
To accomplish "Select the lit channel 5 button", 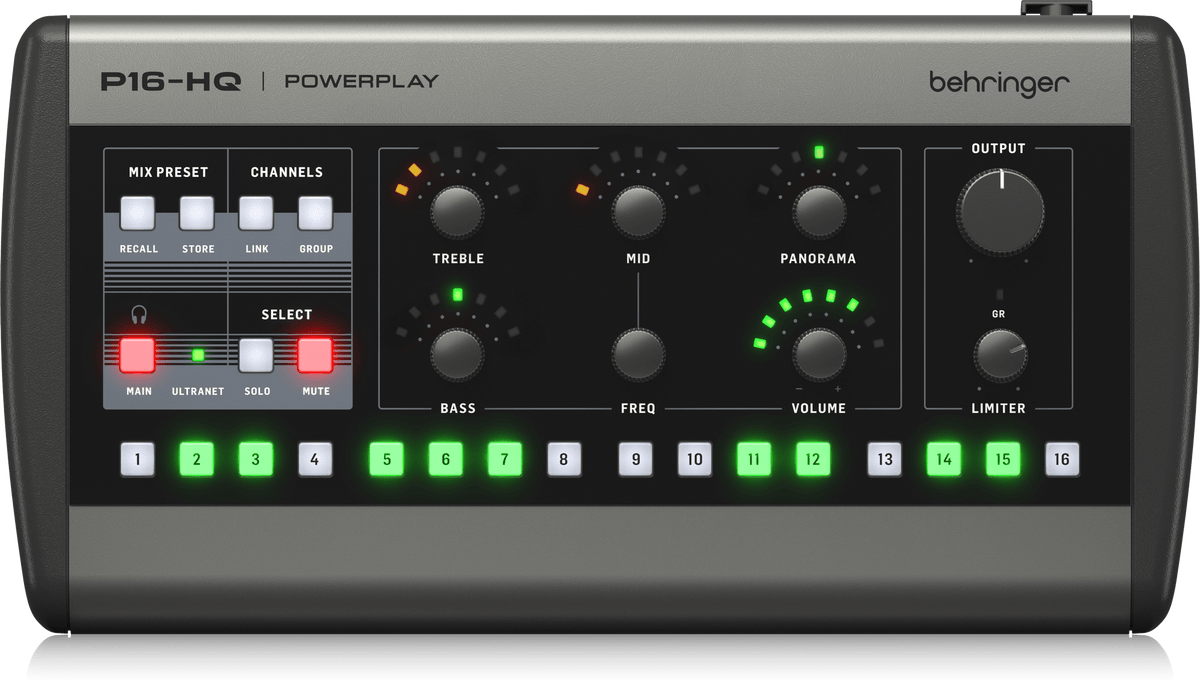I will [386, 460].
